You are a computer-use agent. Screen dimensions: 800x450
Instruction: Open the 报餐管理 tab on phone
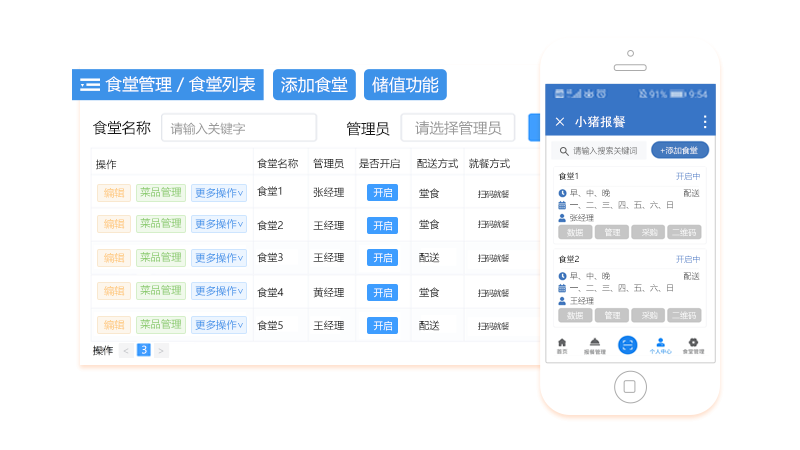click(x=595, y=346)
